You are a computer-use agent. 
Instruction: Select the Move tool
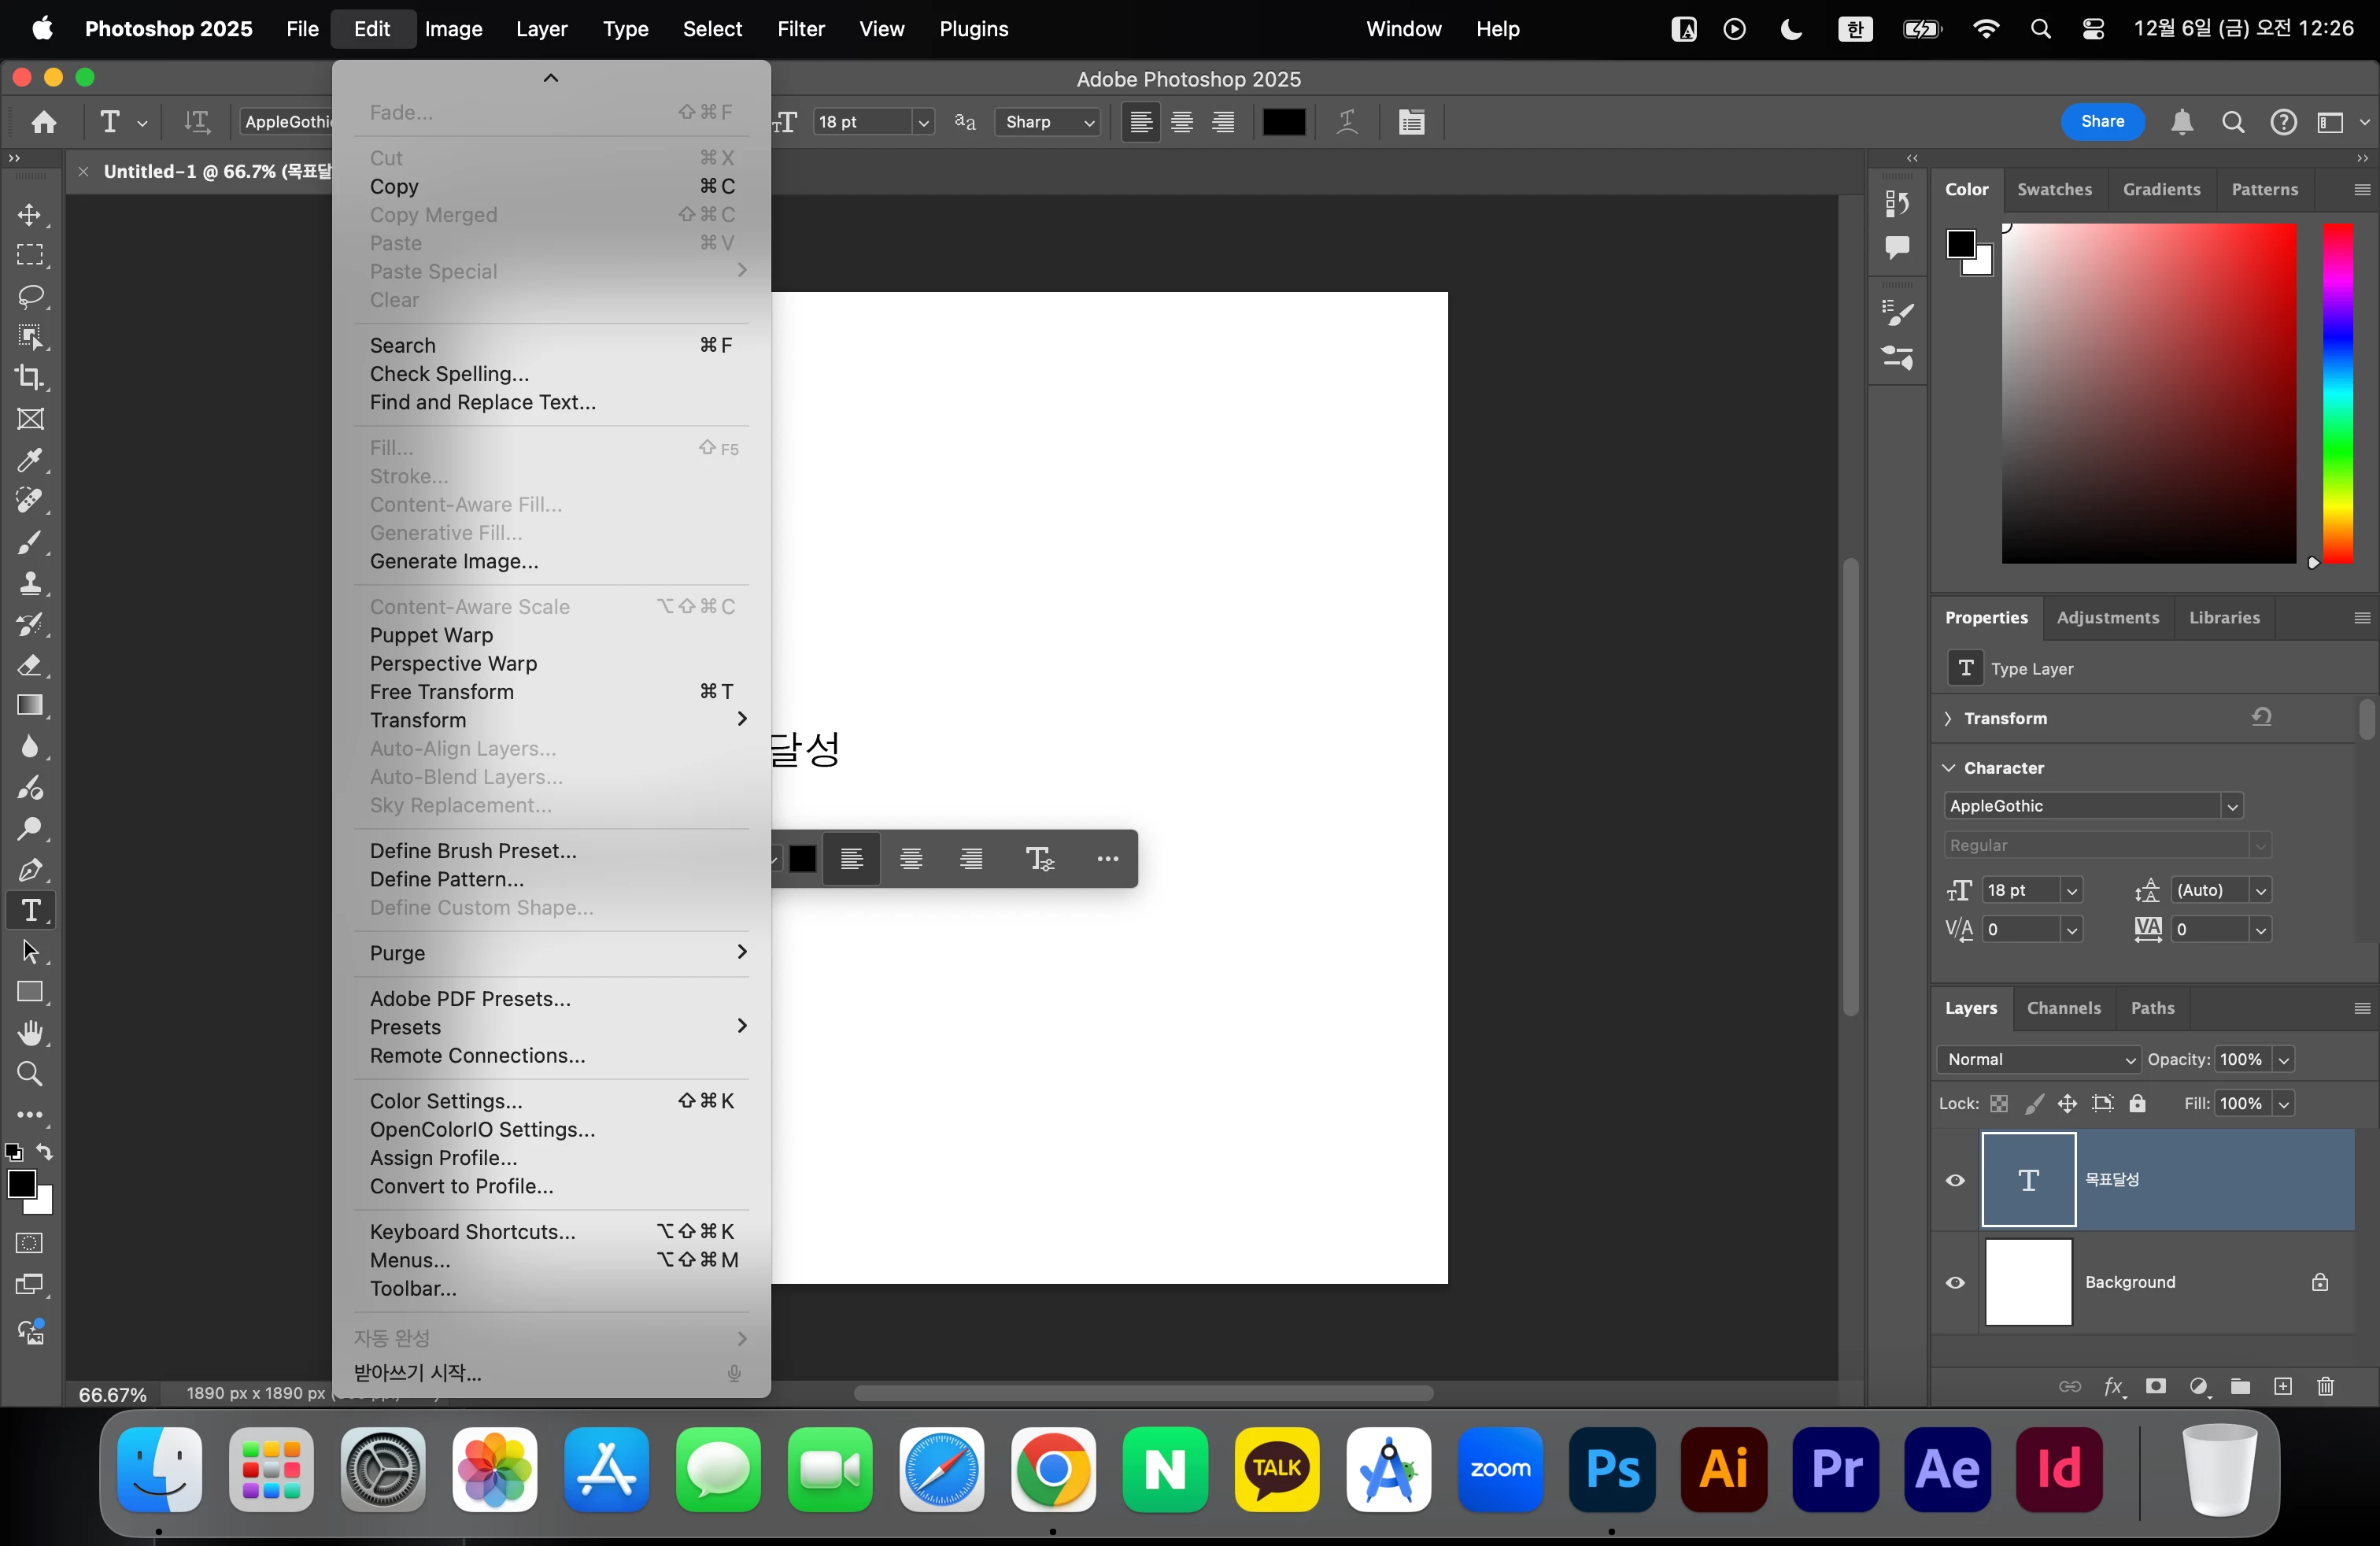pos(30,215)
